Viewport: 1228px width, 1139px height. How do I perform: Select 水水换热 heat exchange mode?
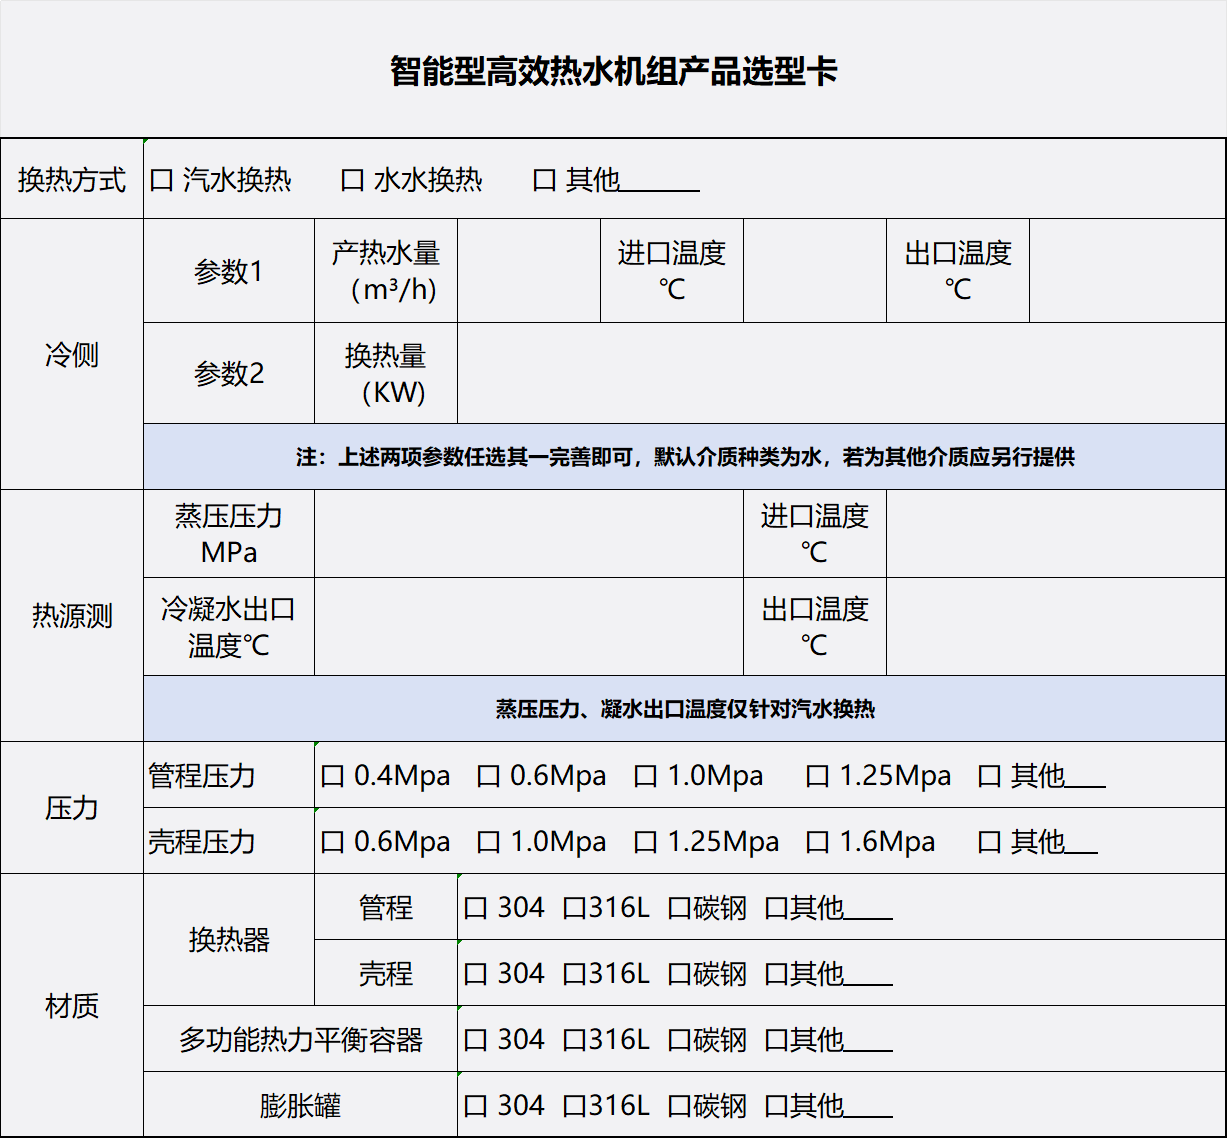[350, 179]
